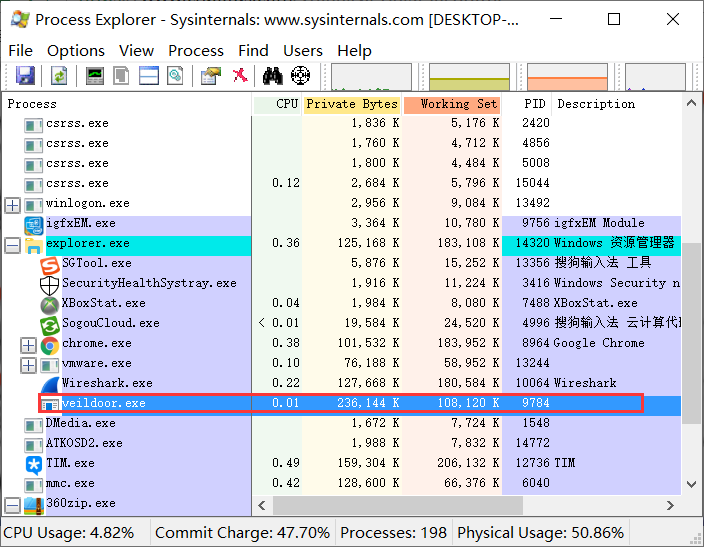This screenshot has height=547, width=704.
Task: Select the csrss.exe row with PID 15044
Action: (342, 183)
